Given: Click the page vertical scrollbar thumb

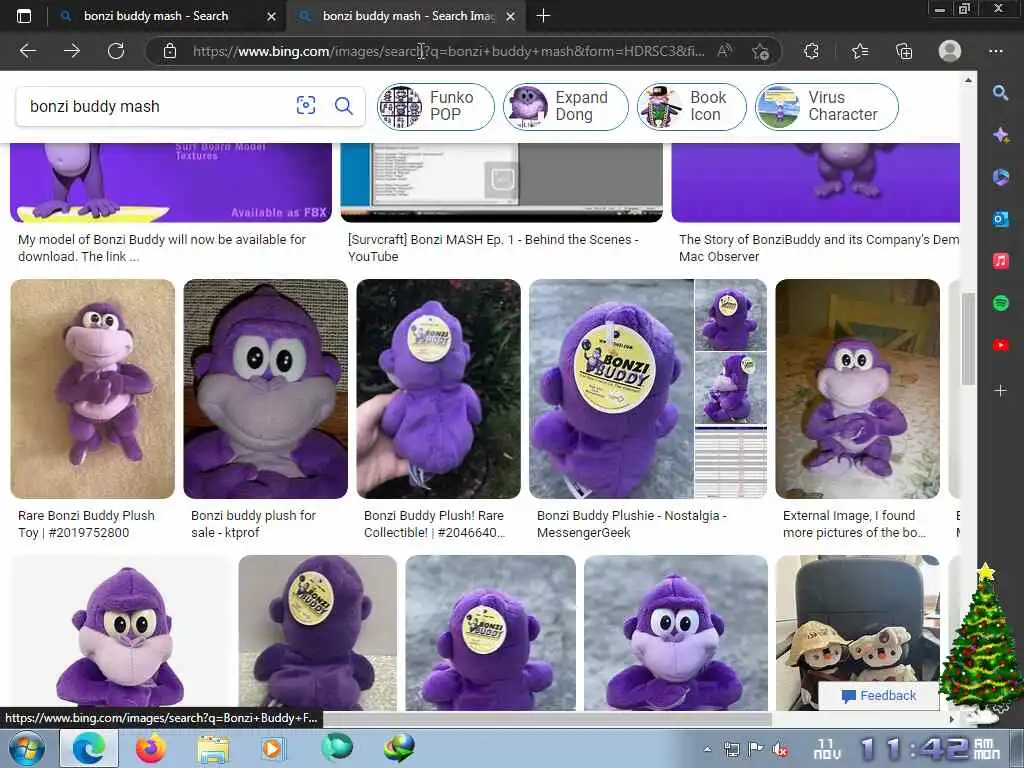Looking at the screenshot, I should point(968,338).
